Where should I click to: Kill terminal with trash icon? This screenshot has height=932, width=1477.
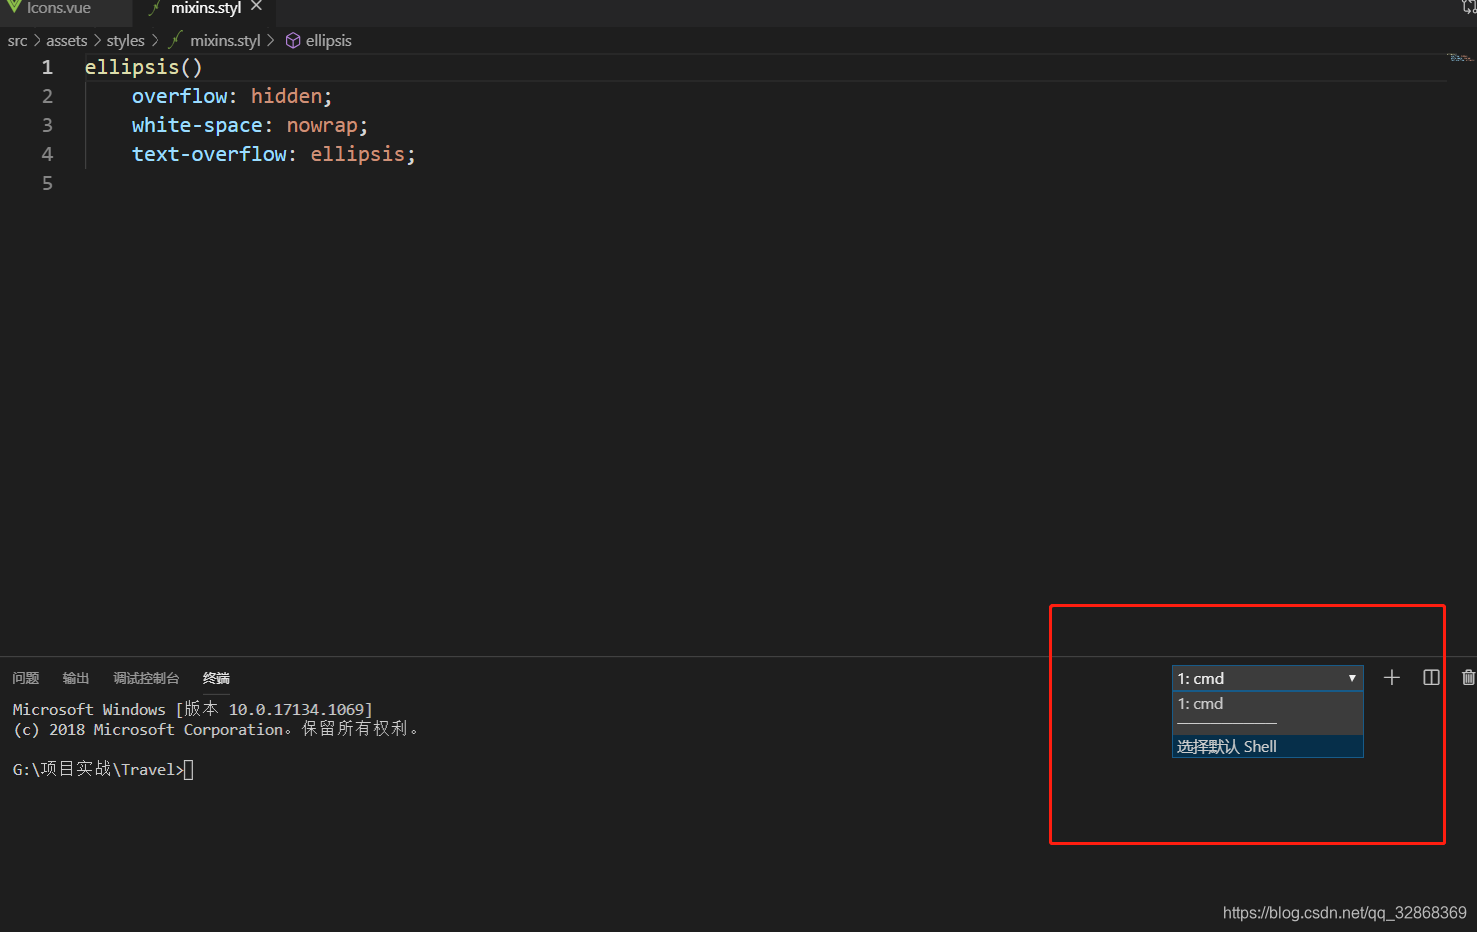[1468, 678]
